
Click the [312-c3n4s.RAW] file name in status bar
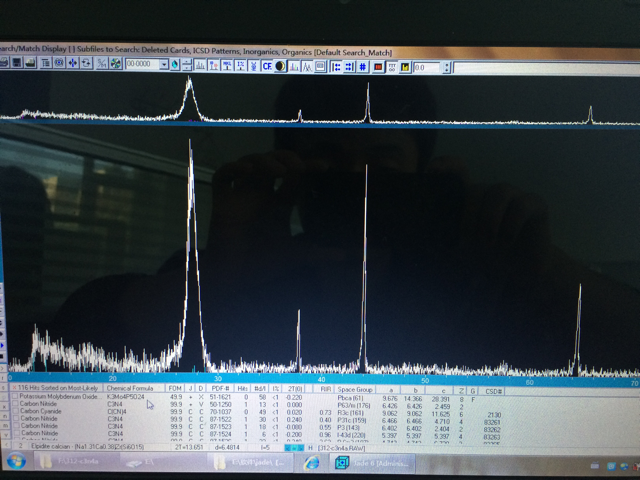[341, 448]
